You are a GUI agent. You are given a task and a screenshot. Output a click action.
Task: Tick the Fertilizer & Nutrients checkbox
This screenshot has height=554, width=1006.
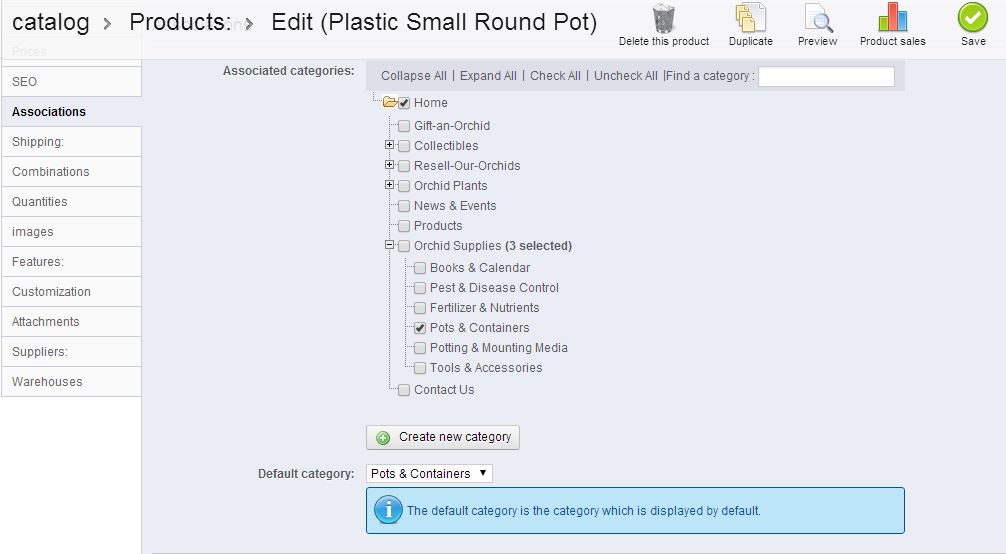click(420, 308)
